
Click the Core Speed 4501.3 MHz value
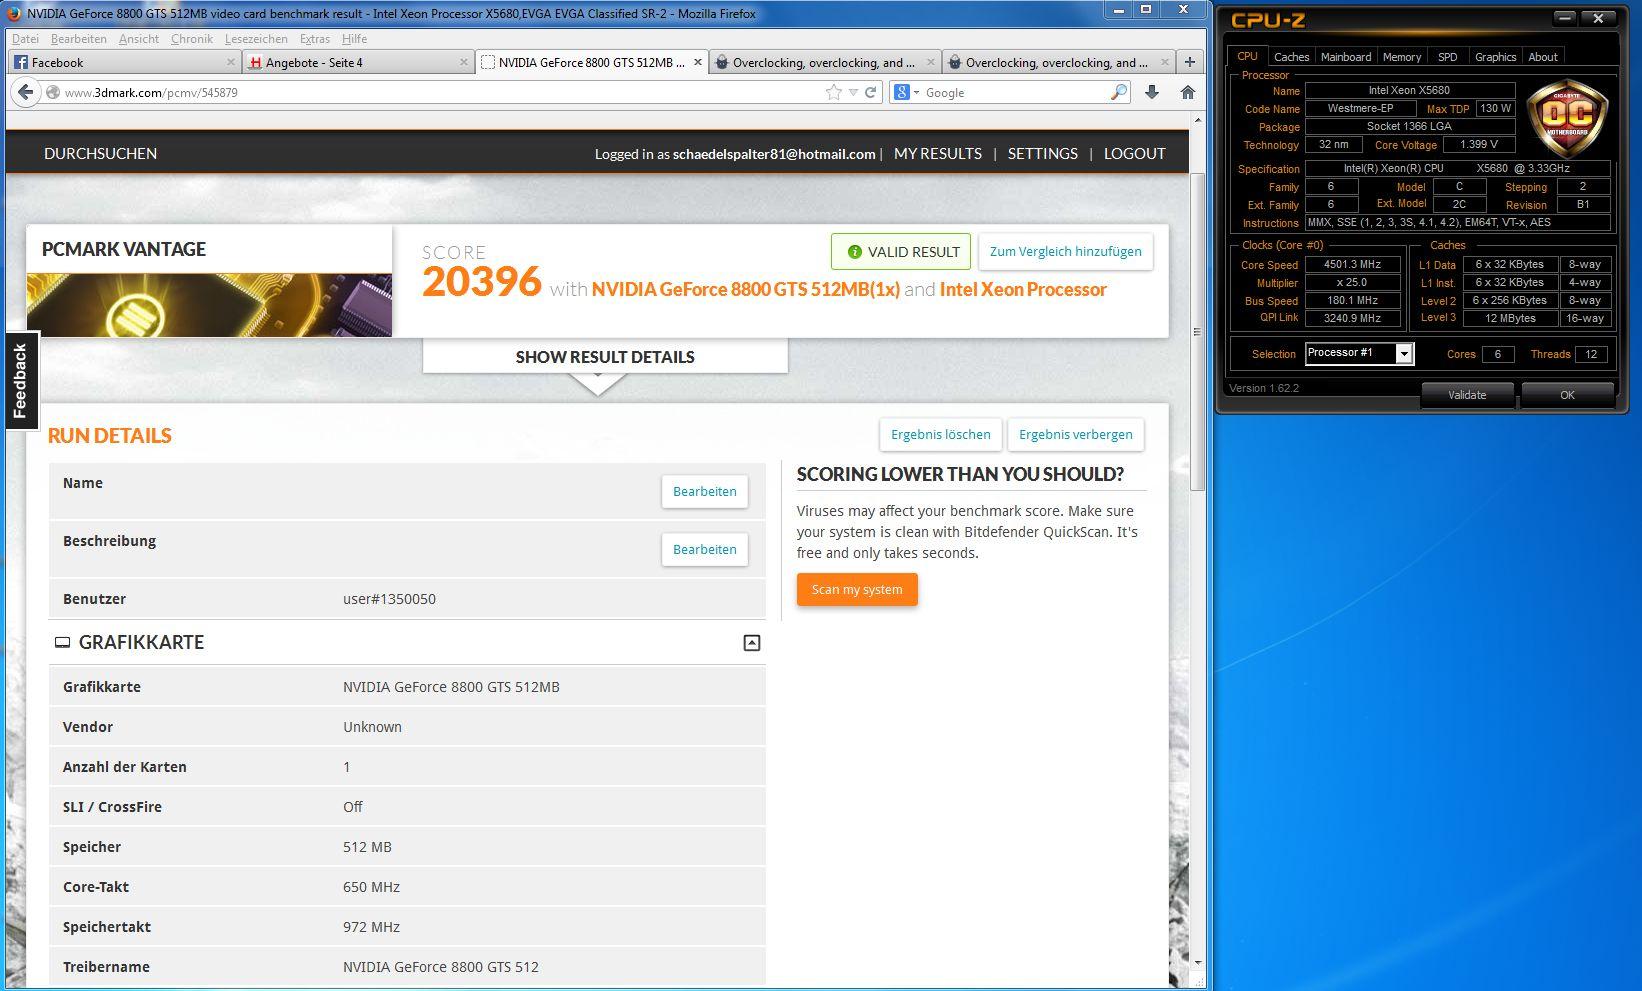click(1352, 265)
